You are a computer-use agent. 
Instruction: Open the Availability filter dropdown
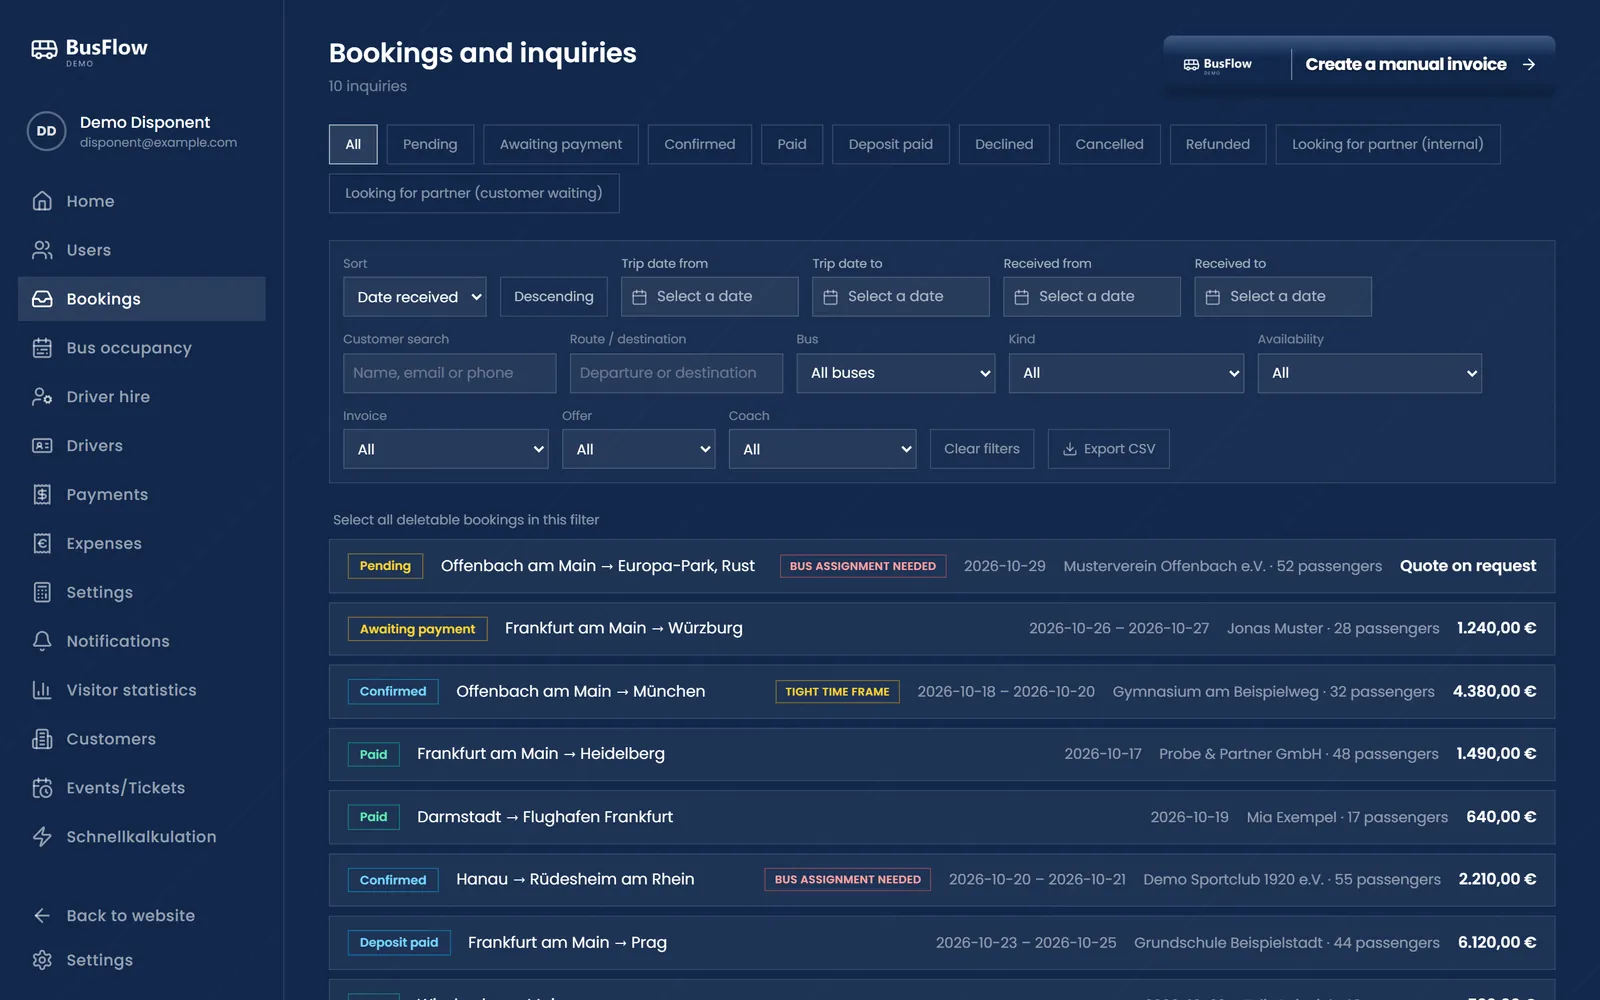(1369, 373)
